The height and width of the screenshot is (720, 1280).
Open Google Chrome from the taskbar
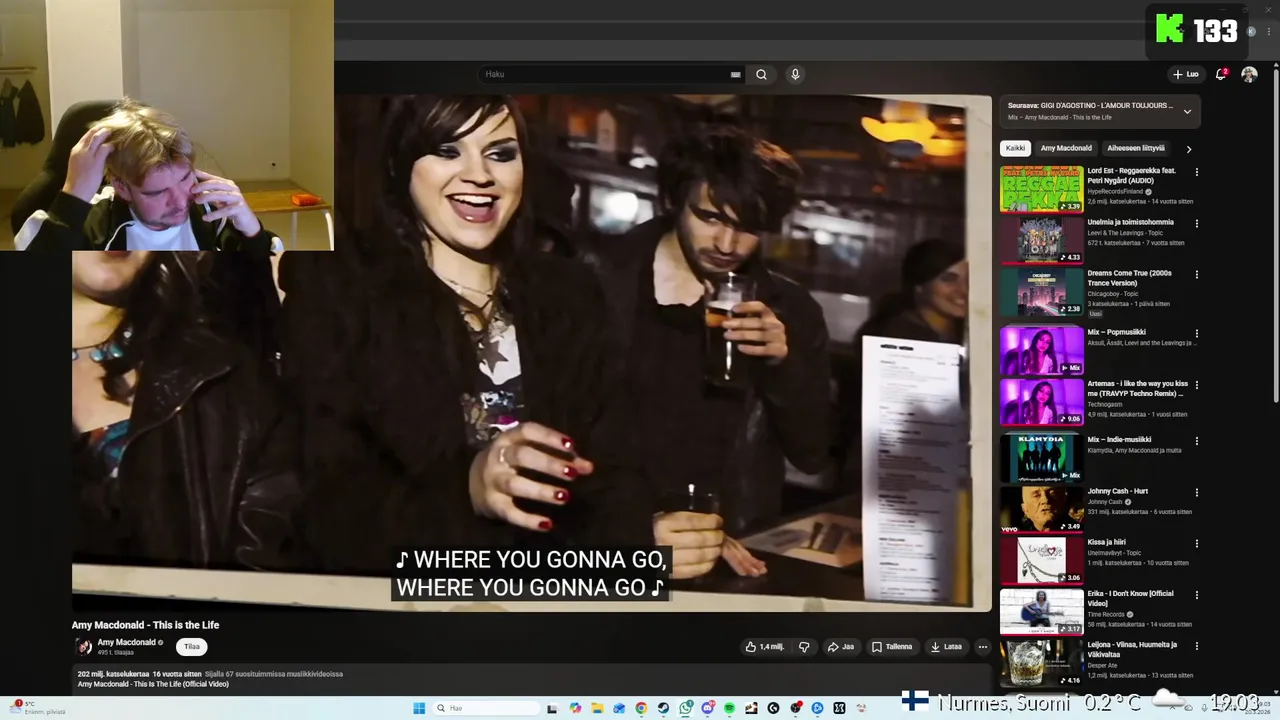[641, 708]
